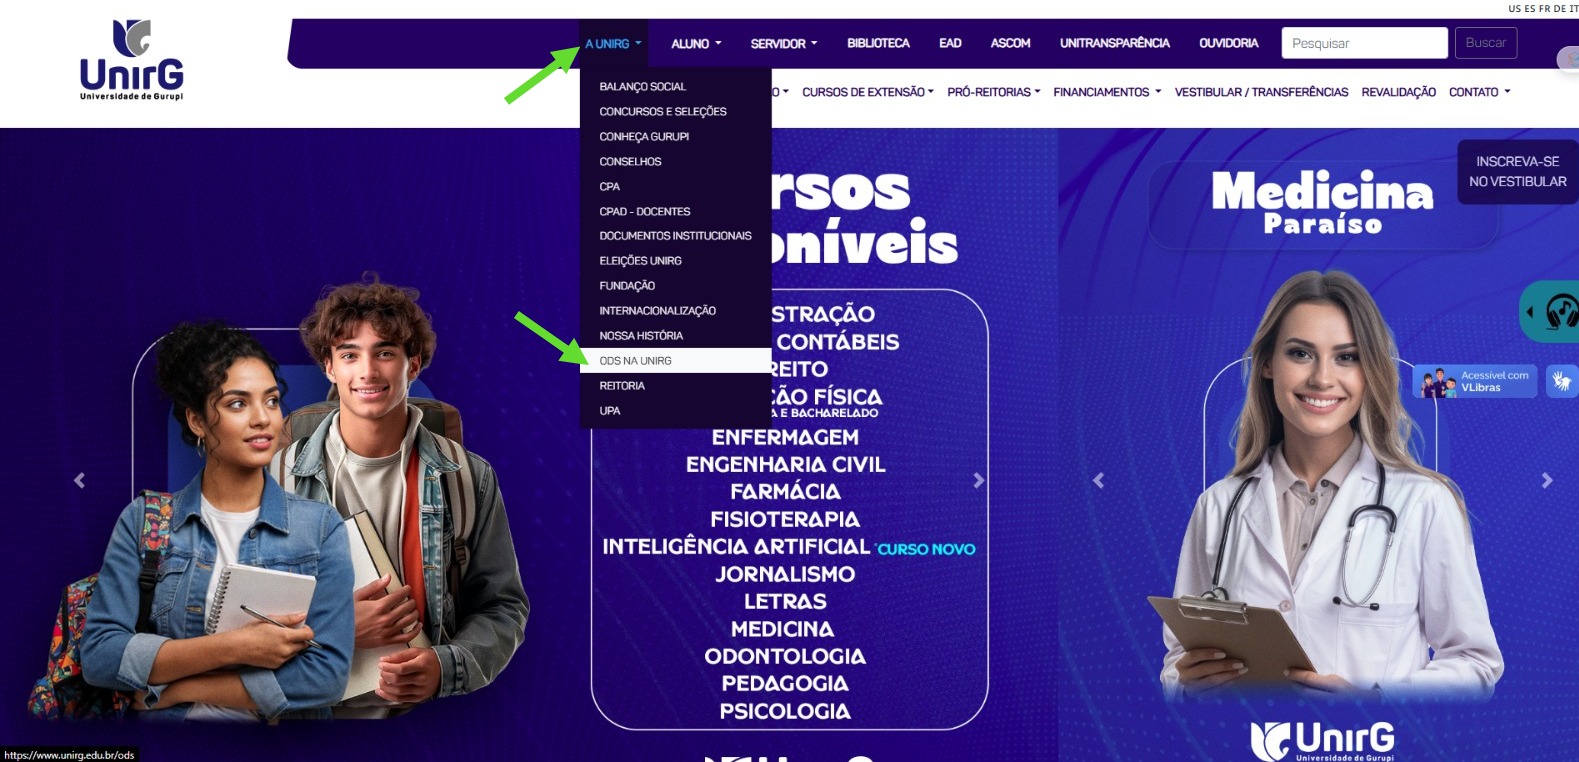Expand the SERVIDOR dropdown menu

[784, 44]
